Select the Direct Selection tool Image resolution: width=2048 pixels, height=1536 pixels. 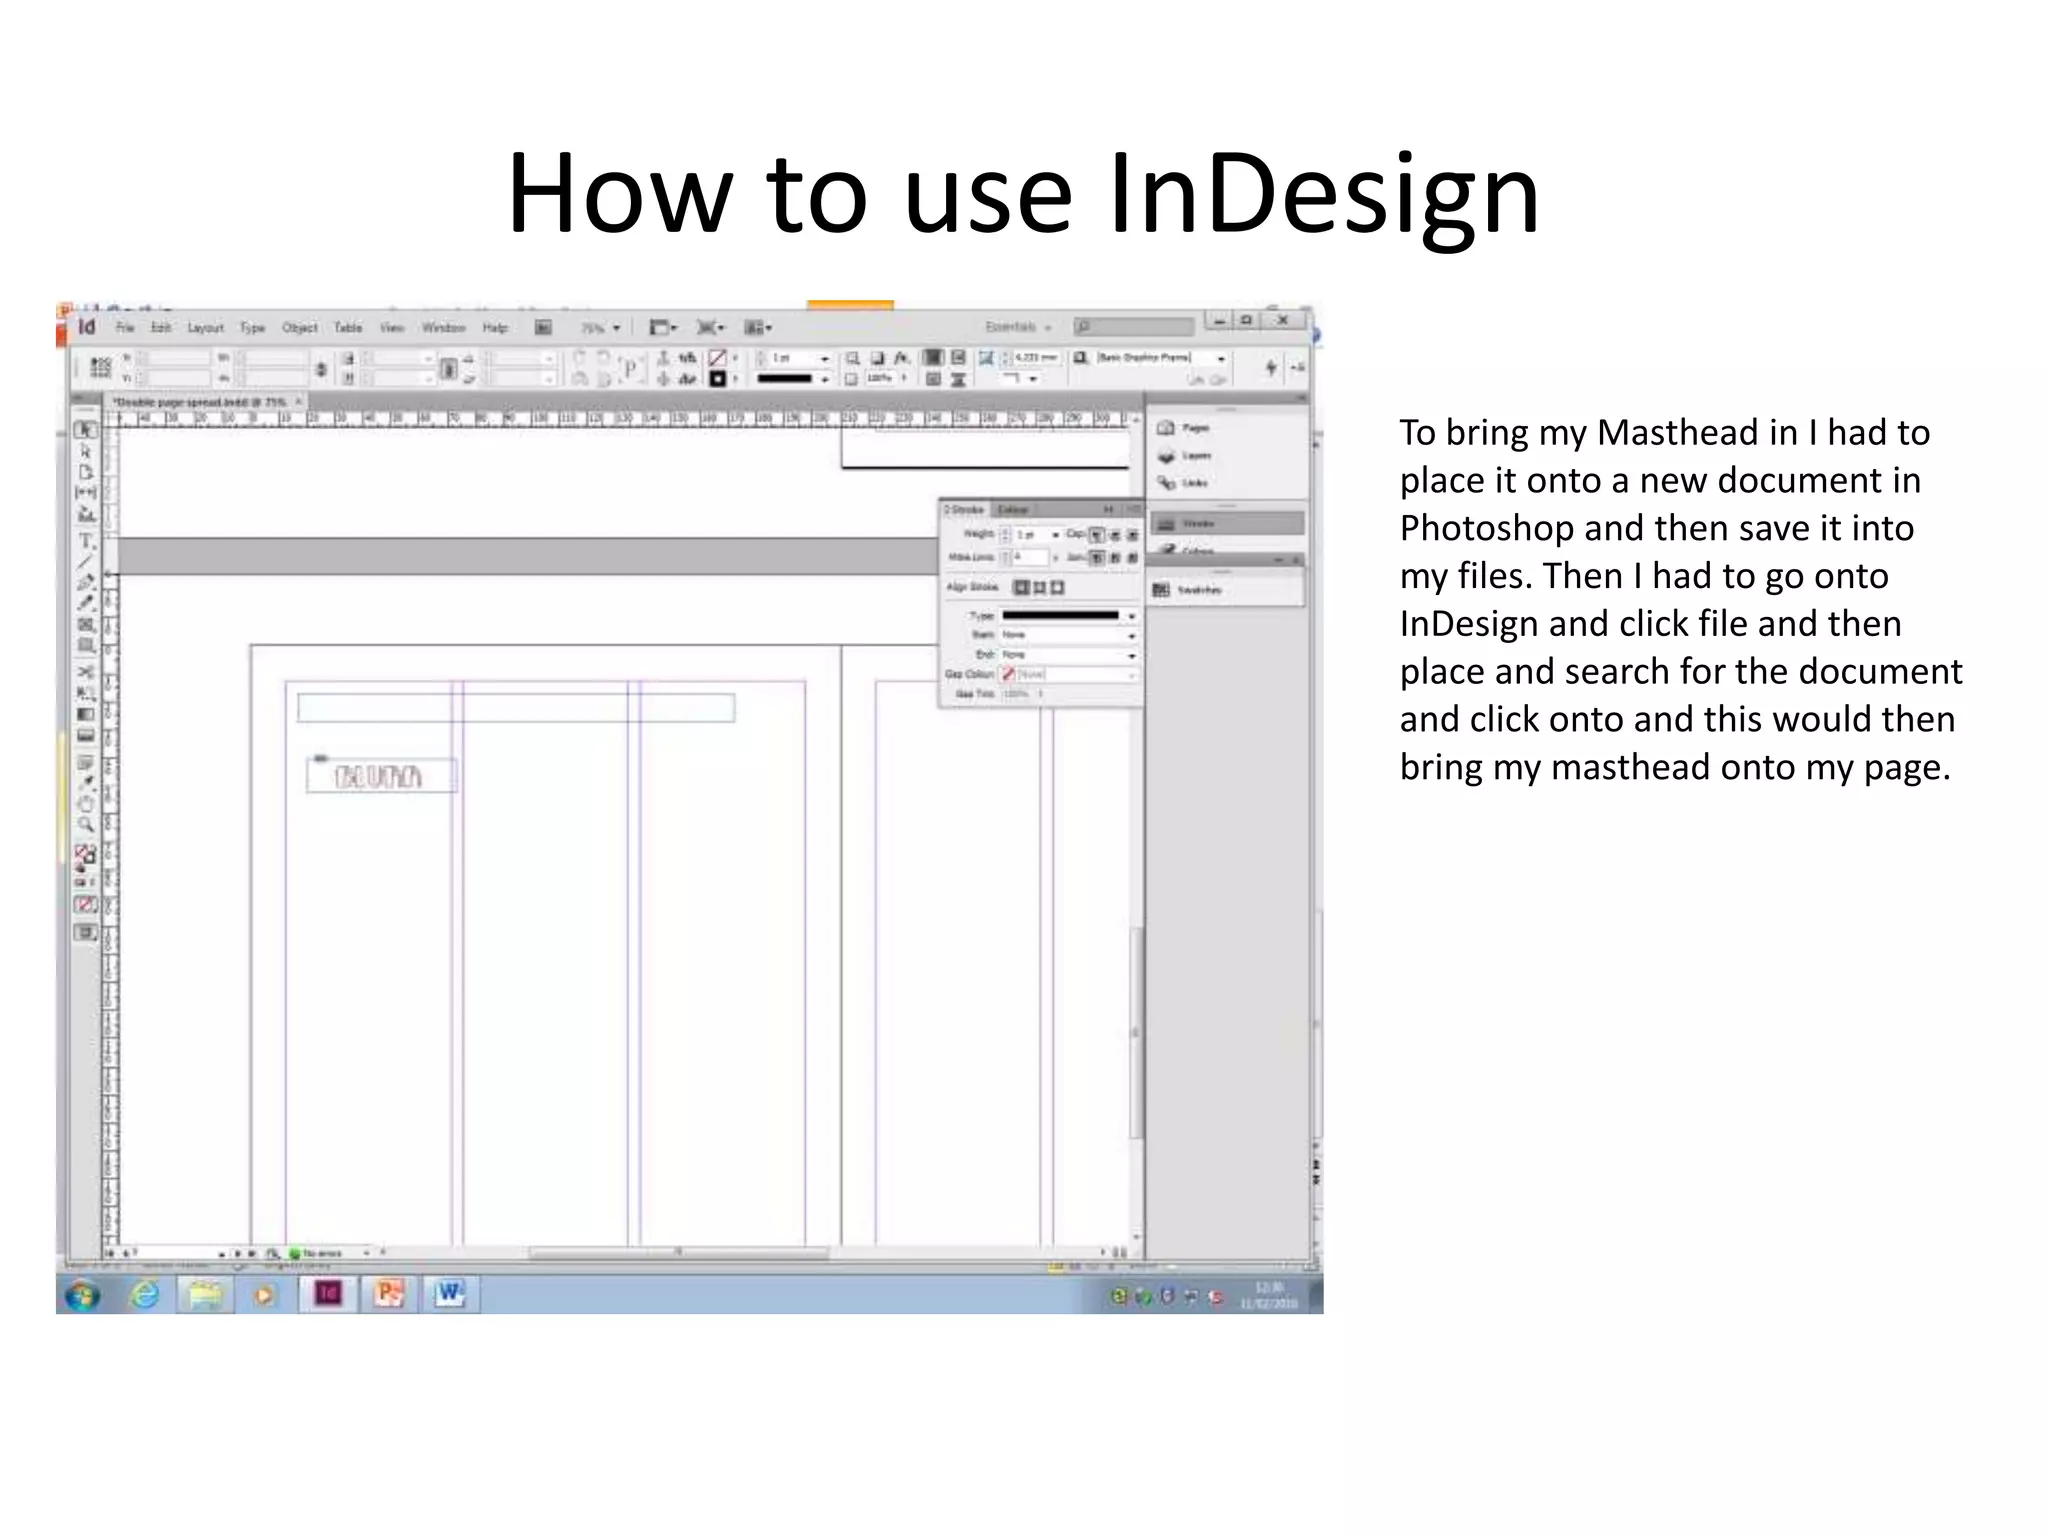coord(86,452)
